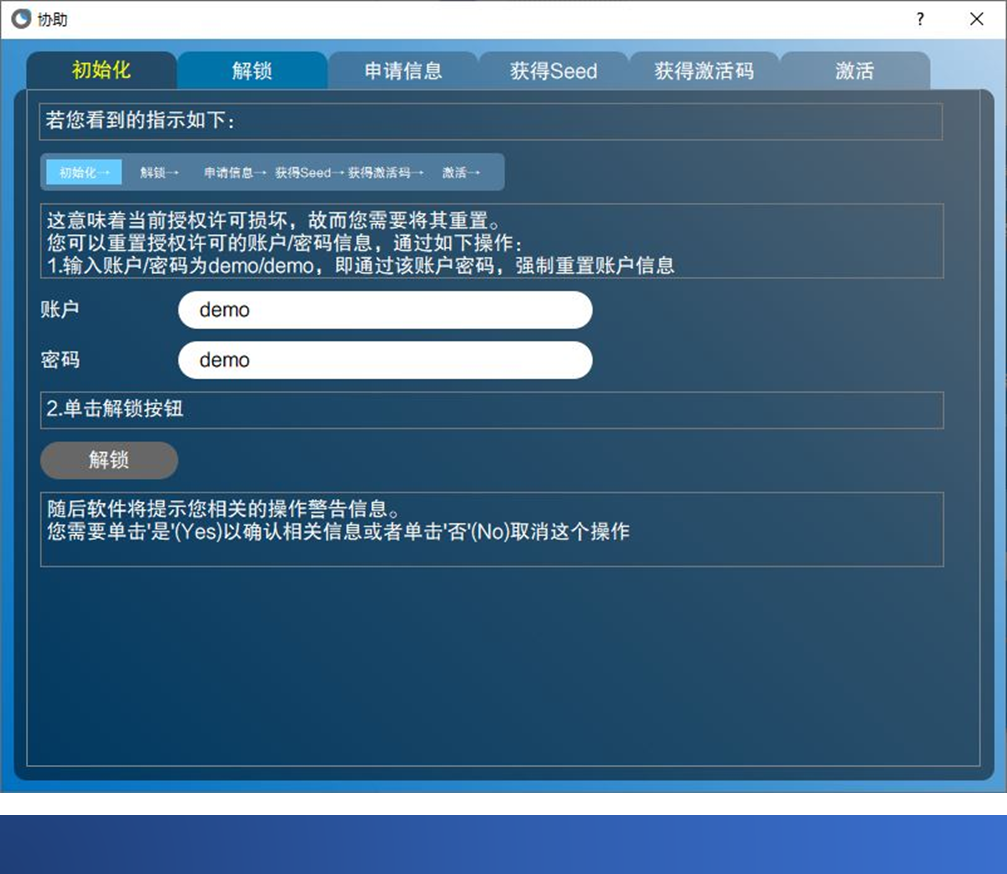Click the app logo icon in title bar

click(21, 19)
